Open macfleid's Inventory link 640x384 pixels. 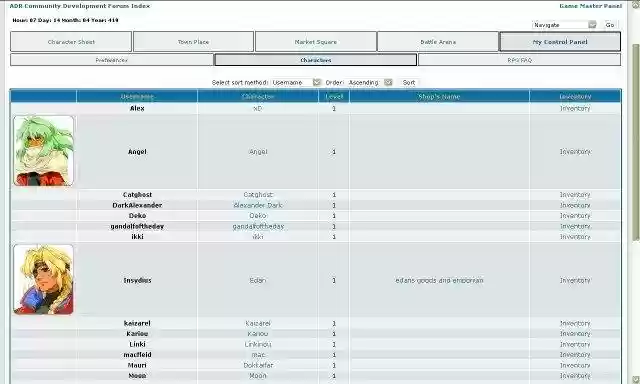[575, 355]
